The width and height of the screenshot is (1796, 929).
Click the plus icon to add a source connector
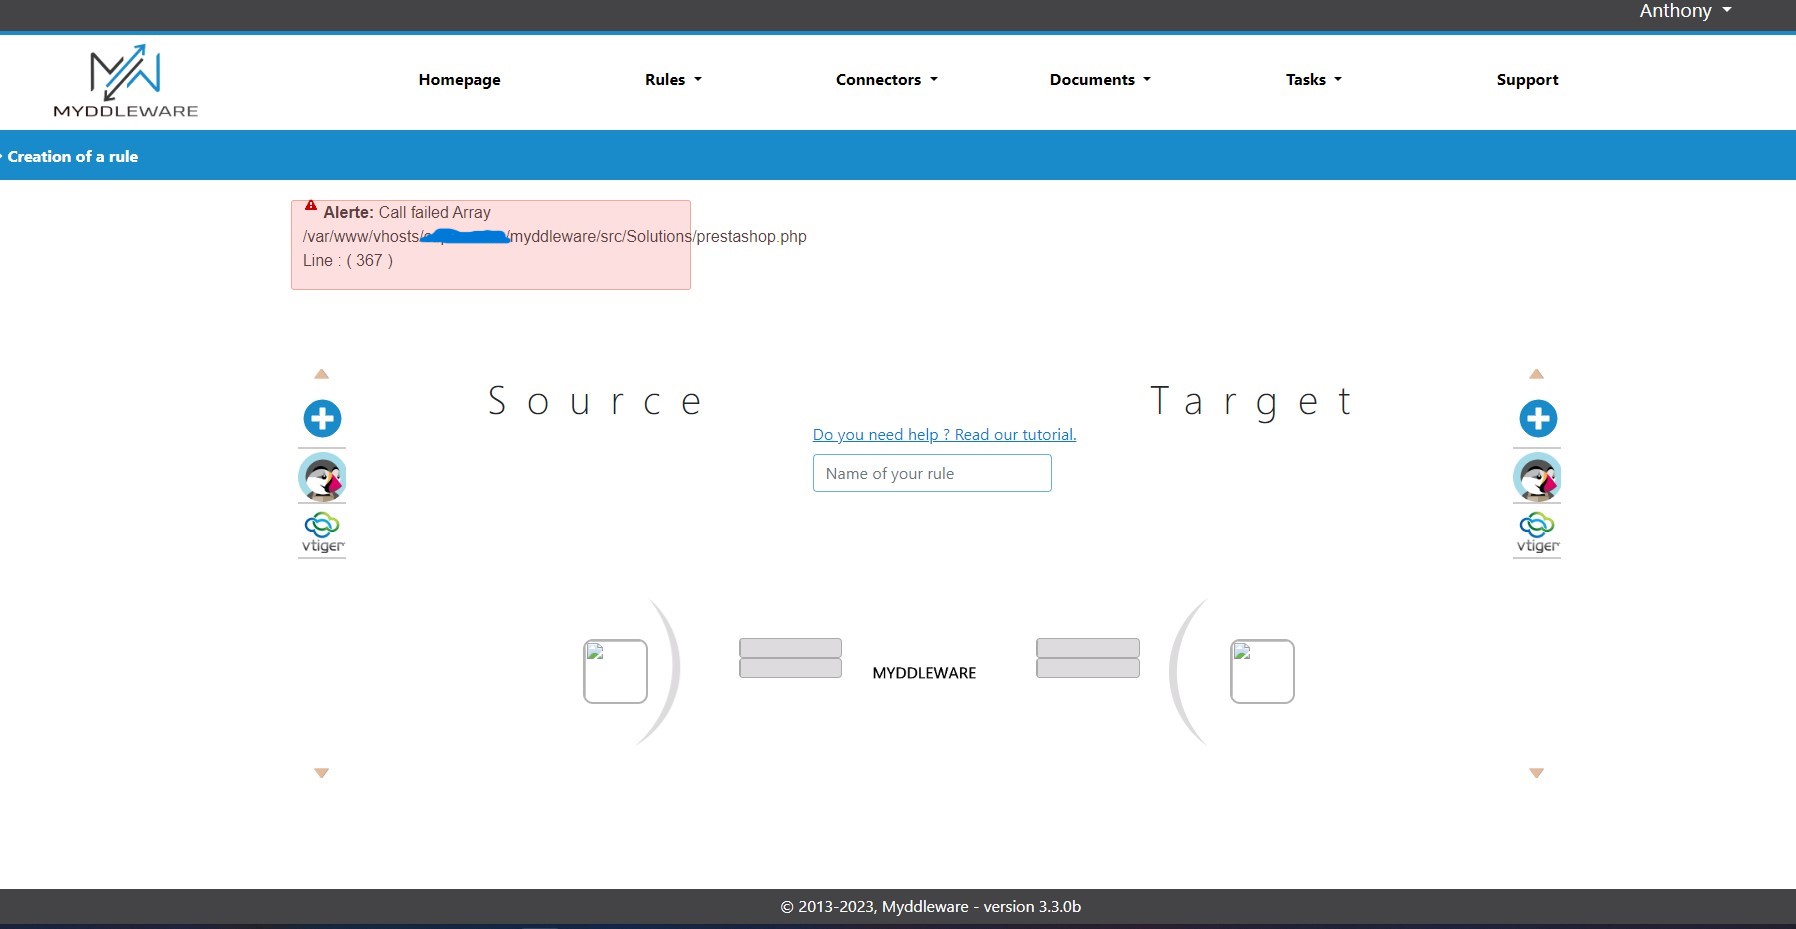coord(322,418)
